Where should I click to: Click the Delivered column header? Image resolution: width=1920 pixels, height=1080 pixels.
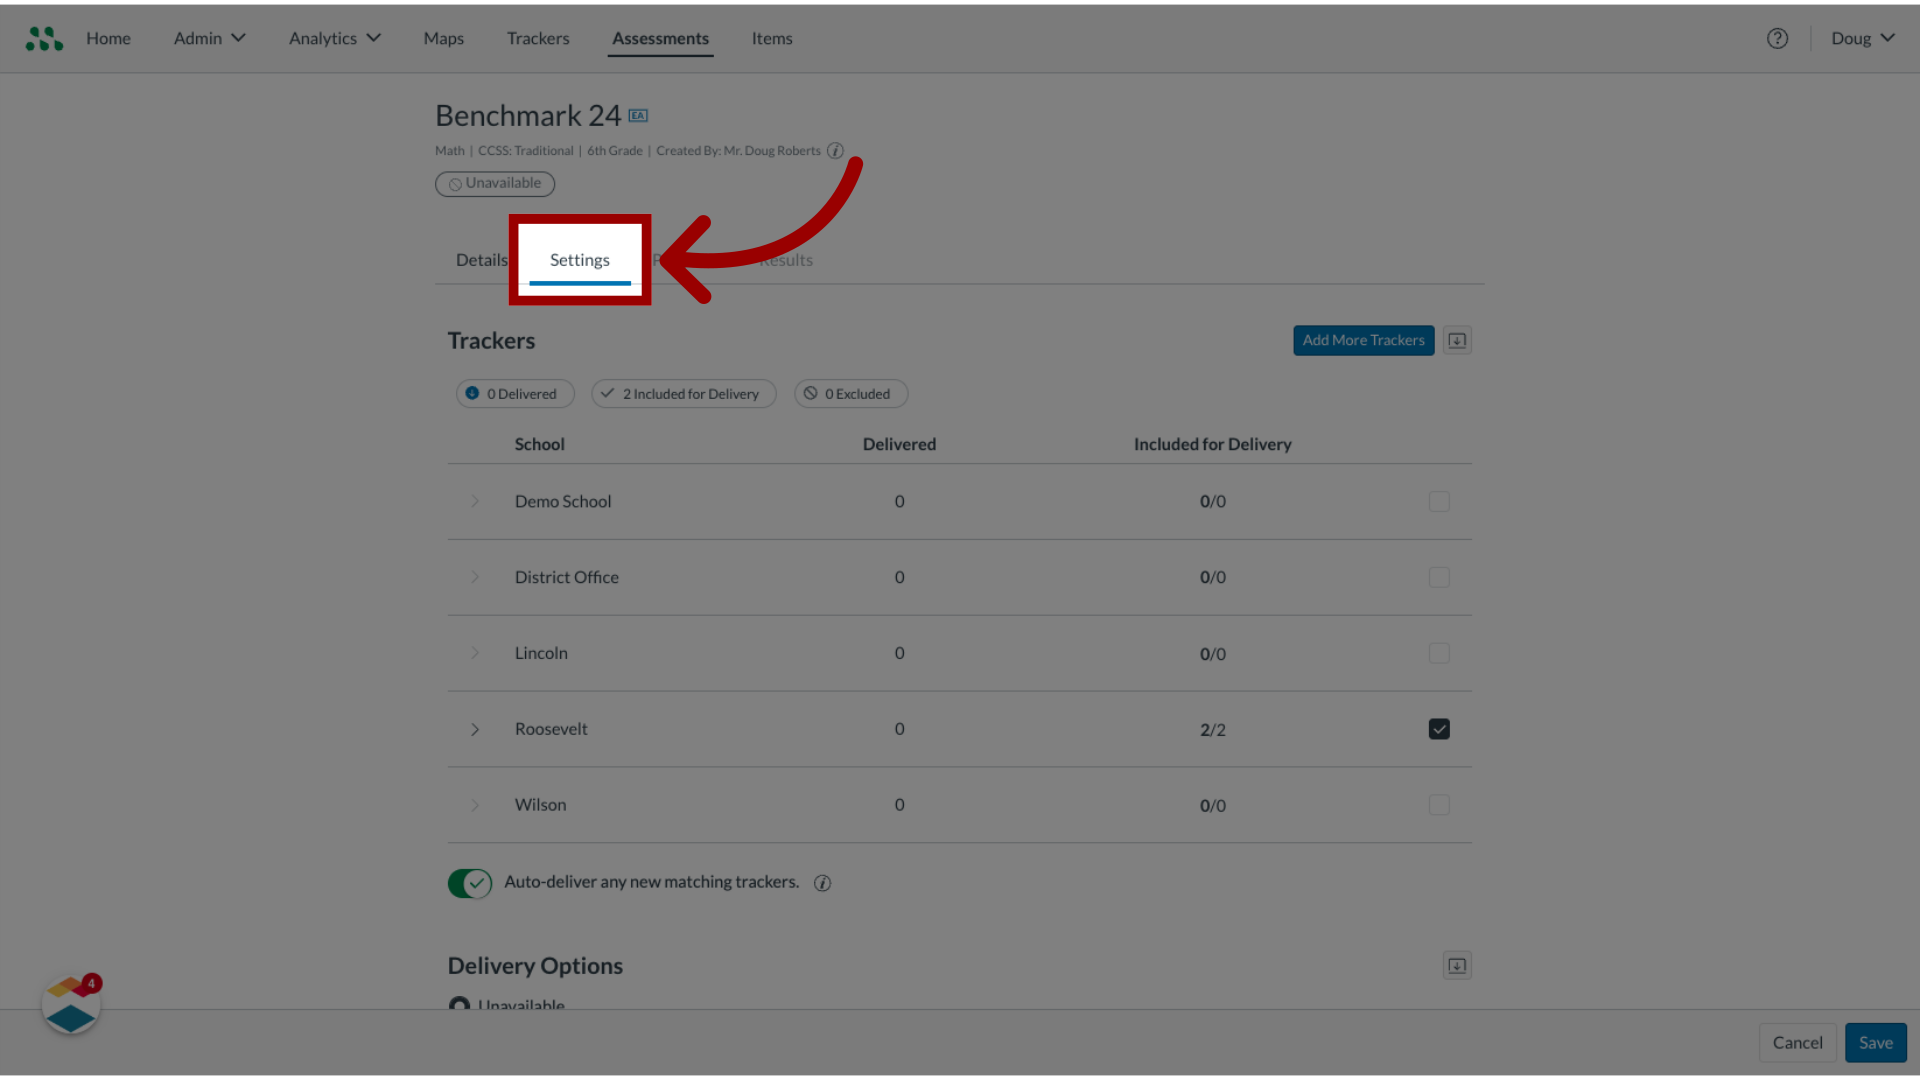pyautogui.click(x=899, y=445)
